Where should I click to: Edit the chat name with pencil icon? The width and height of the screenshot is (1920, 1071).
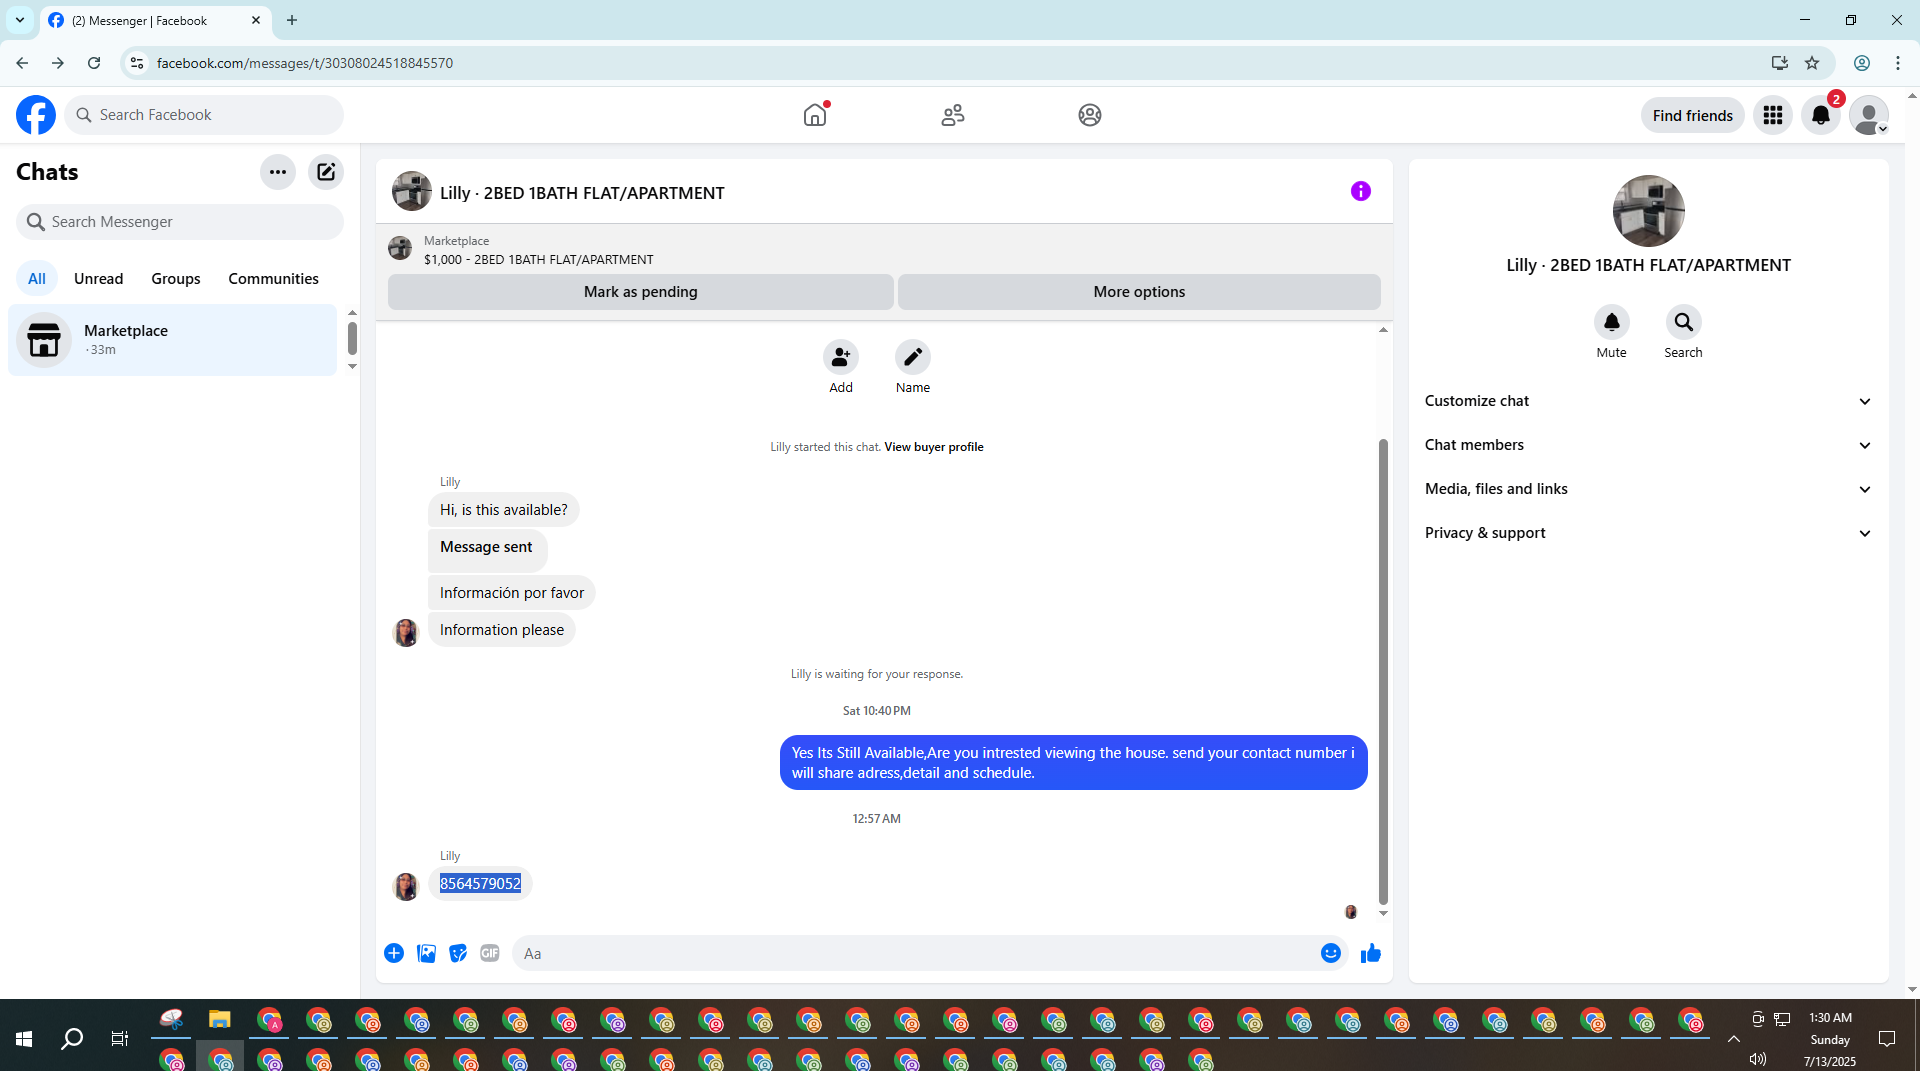tap(913, 357)
